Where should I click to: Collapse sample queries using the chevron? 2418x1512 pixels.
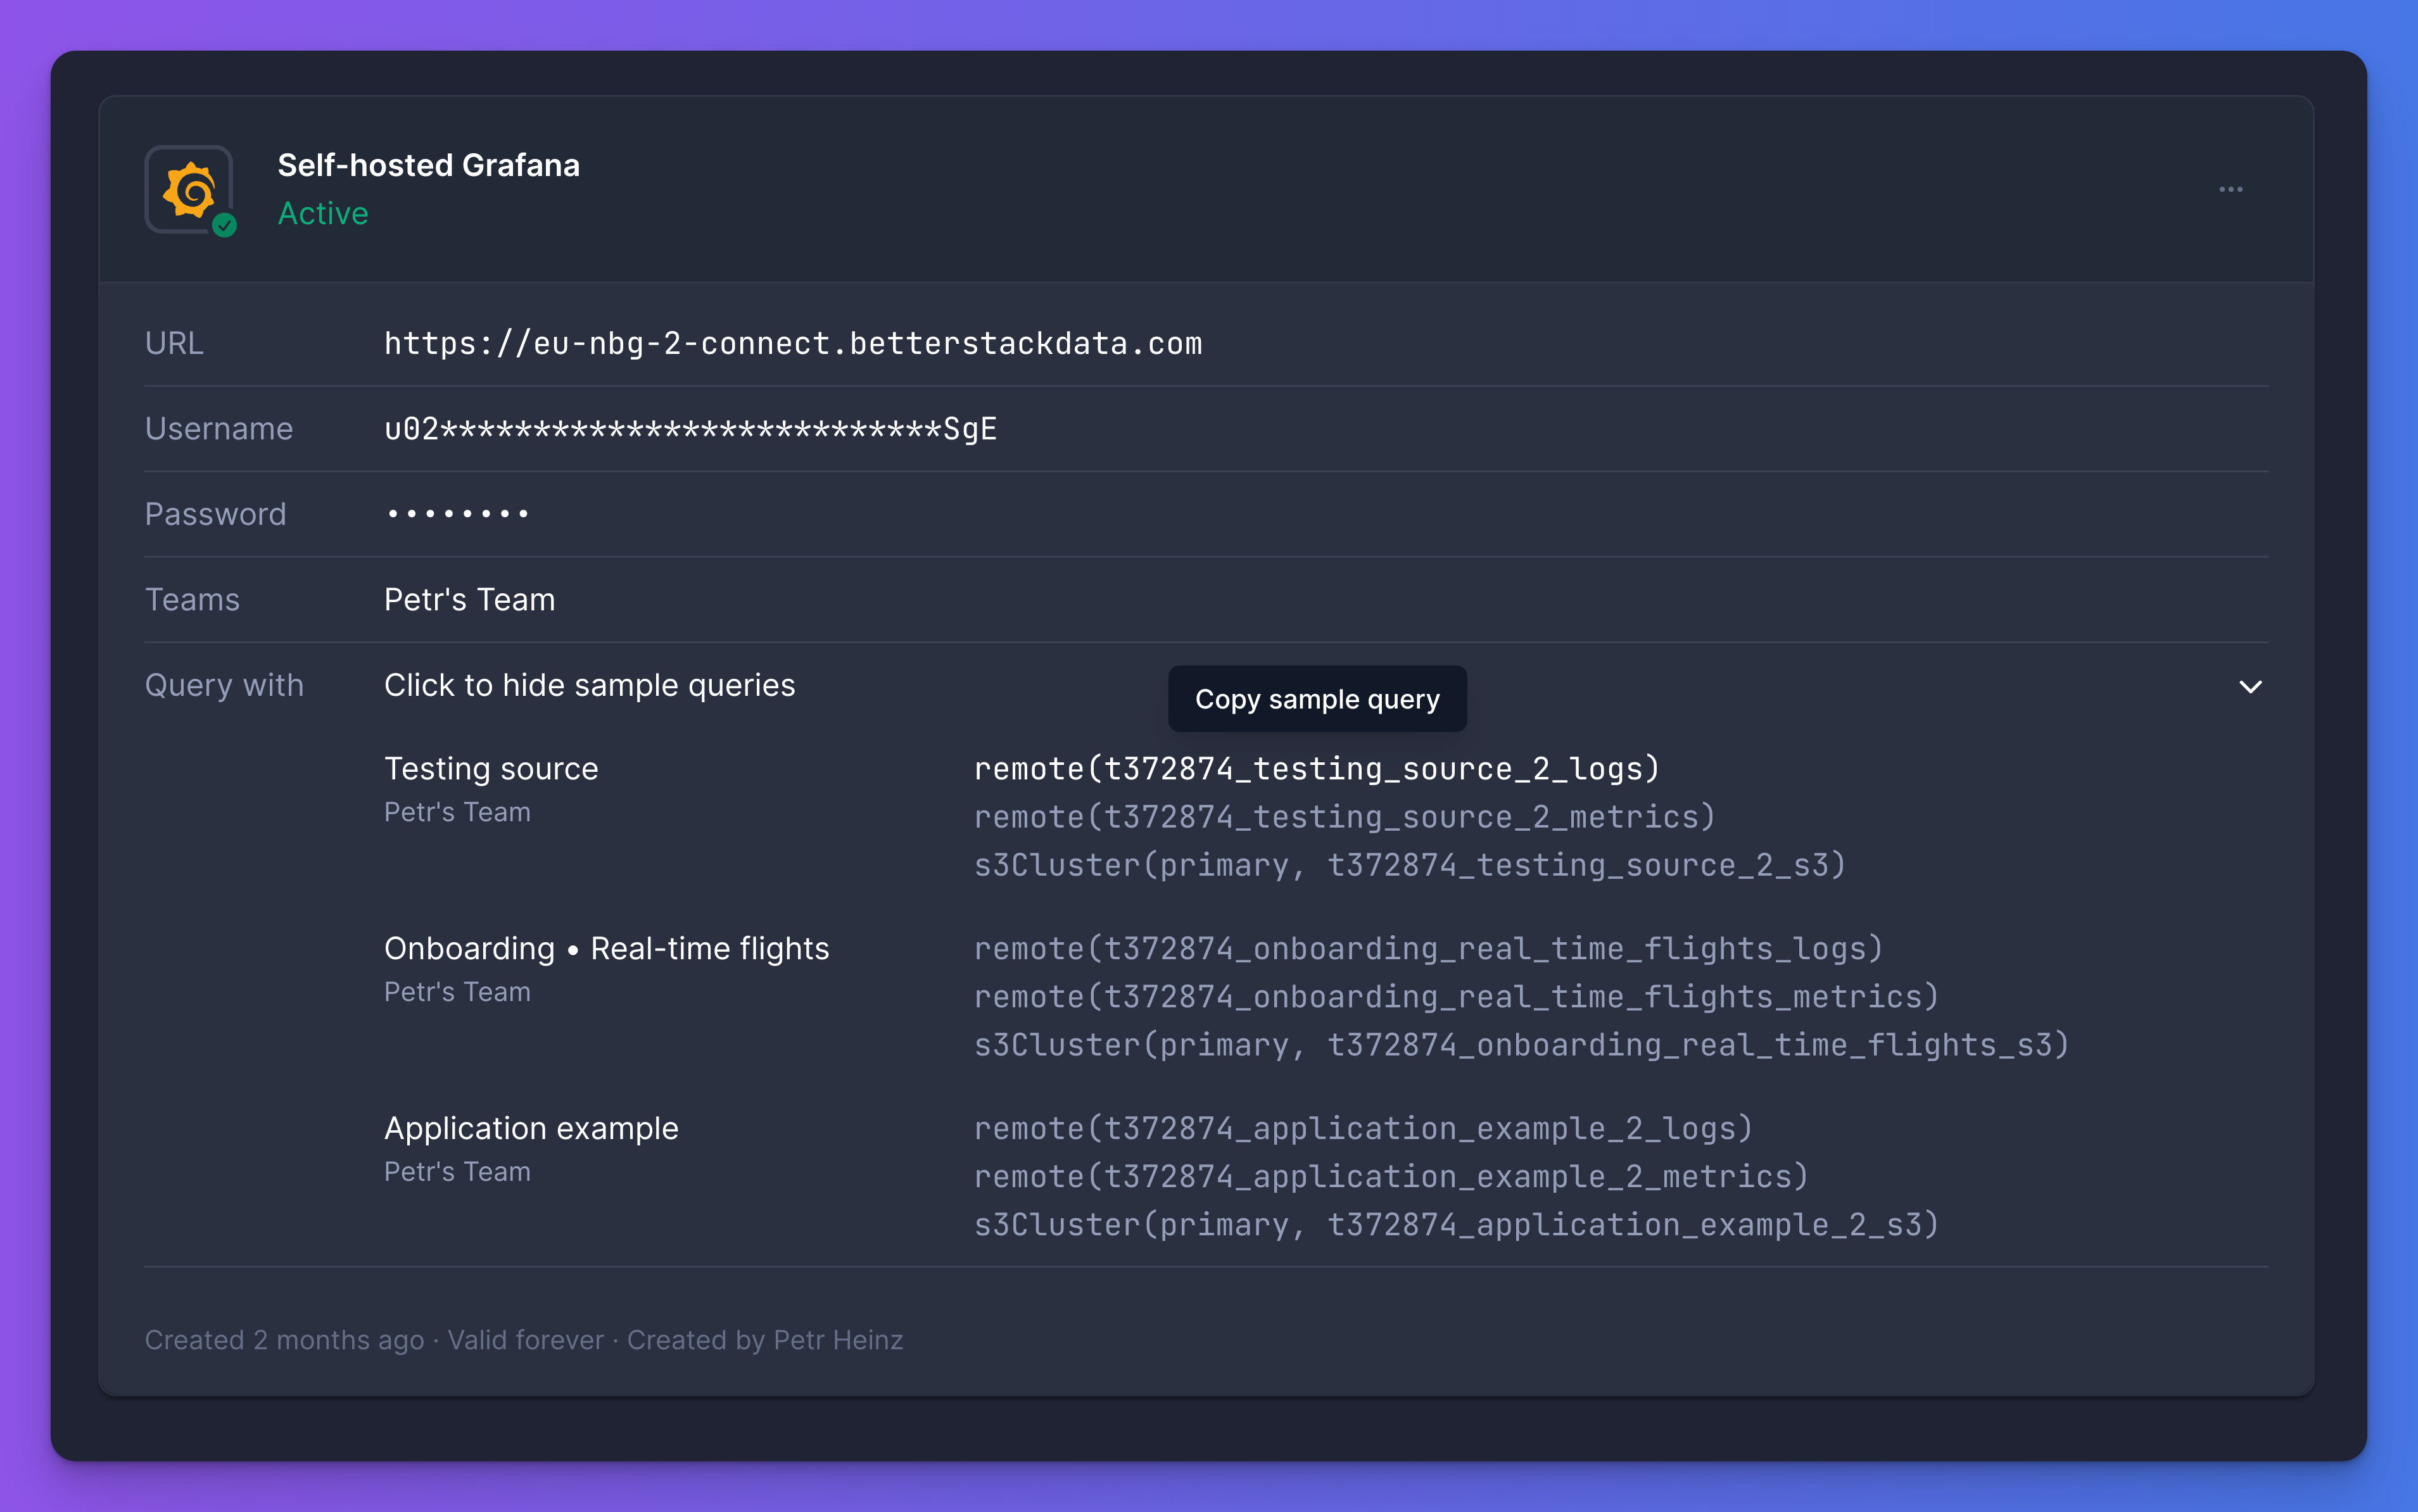(2249, 687)
